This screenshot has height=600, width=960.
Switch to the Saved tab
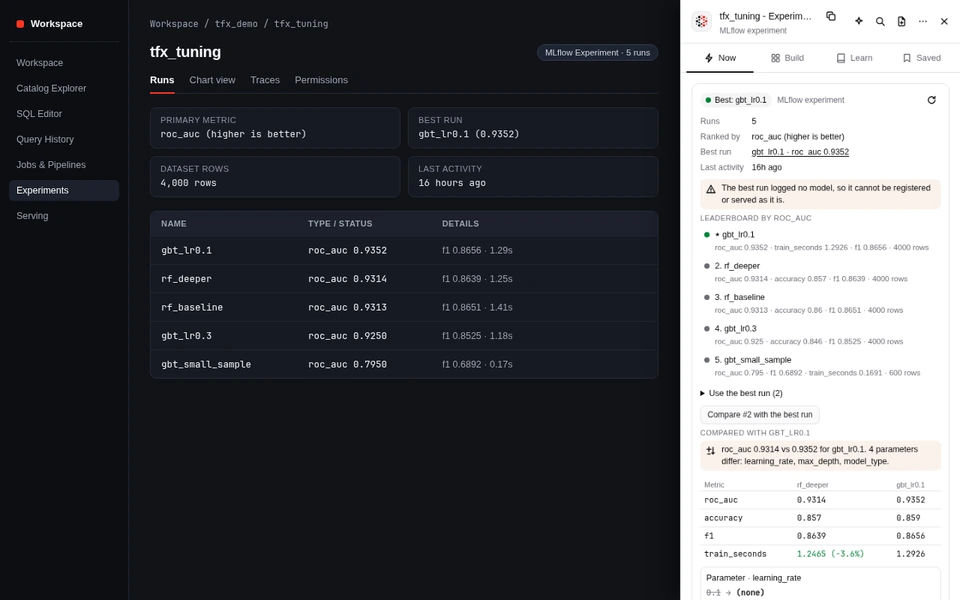pos(921,58)
